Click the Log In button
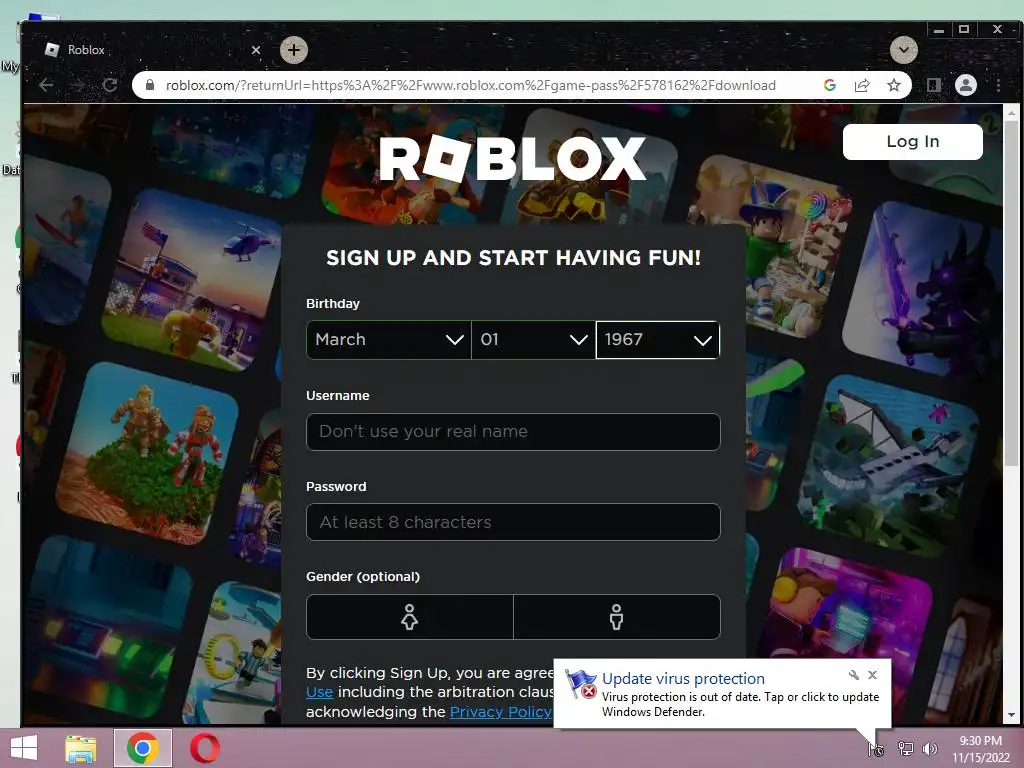The width and height of the screenshot is (1024, 768). 912,142
